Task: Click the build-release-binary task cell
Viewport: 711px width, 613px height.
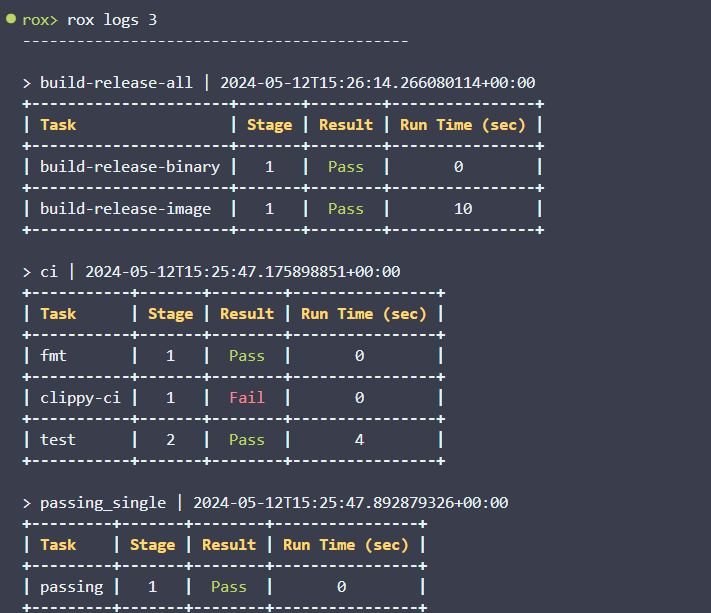Action: coord(130,167)
